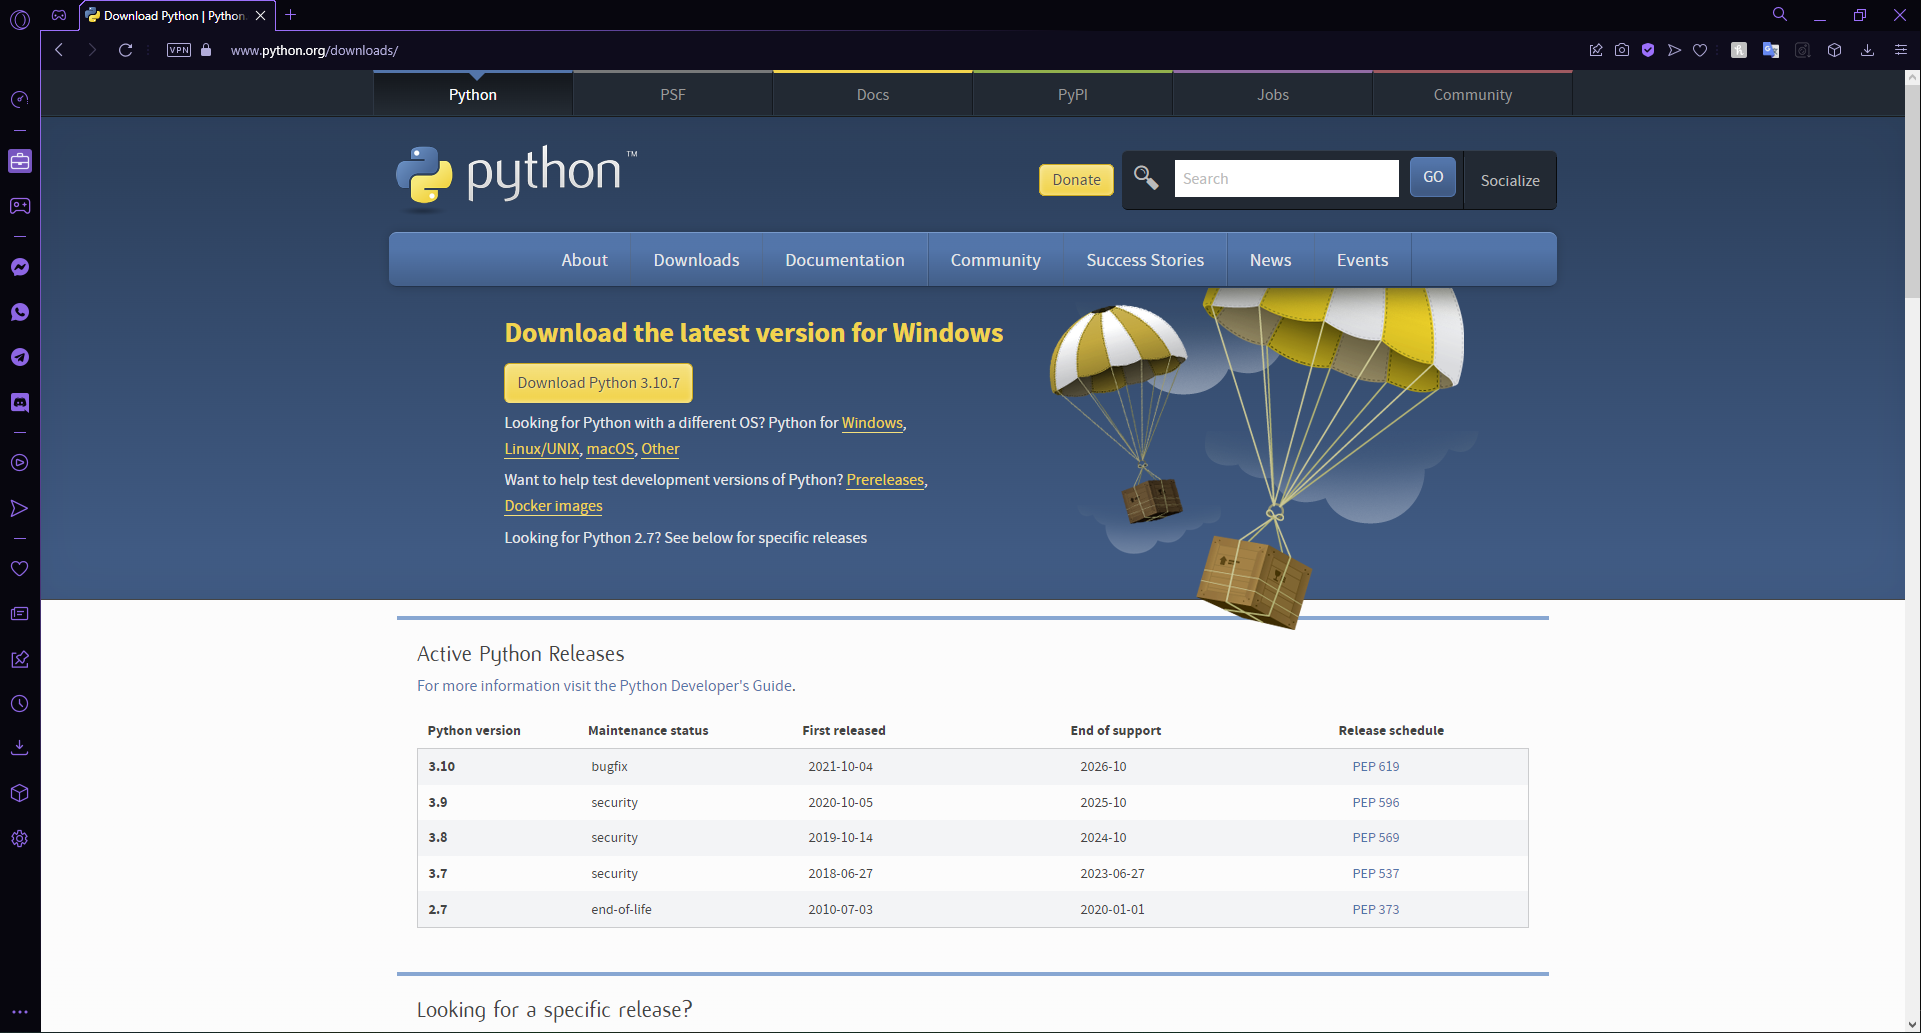This screenshot has height=1033, width=1921.
Task: Open sidebar three-dots setup menu
Action: tap(20, 1012)
